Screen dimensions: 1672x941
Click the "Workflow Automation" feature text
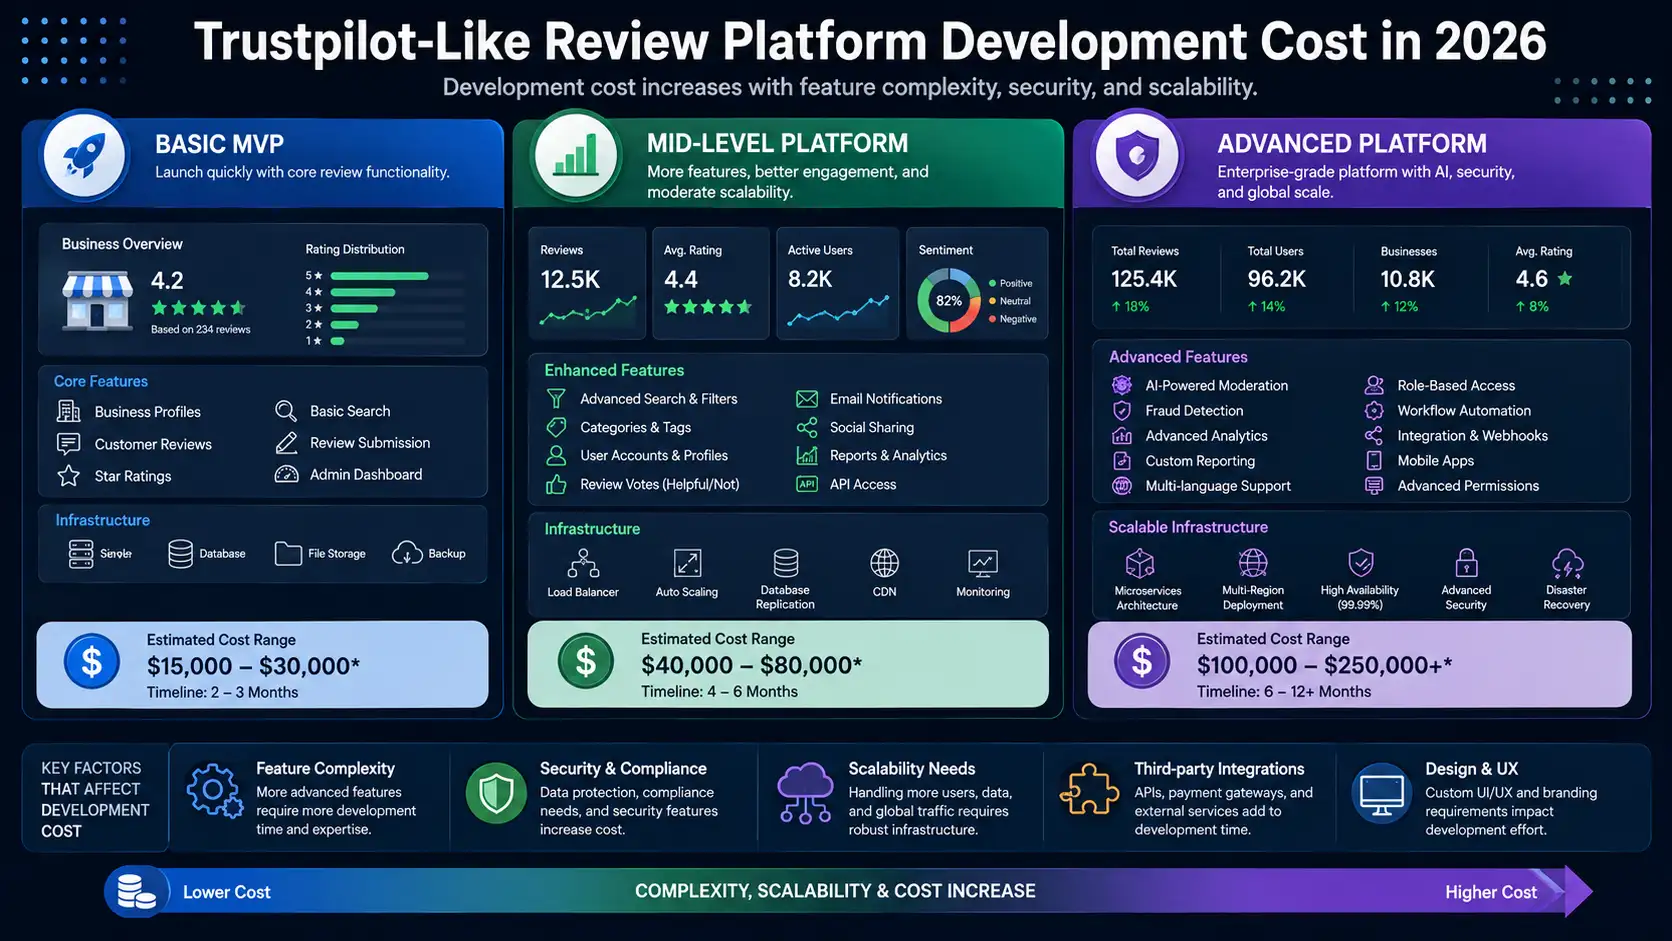[x=1464, y=411]
